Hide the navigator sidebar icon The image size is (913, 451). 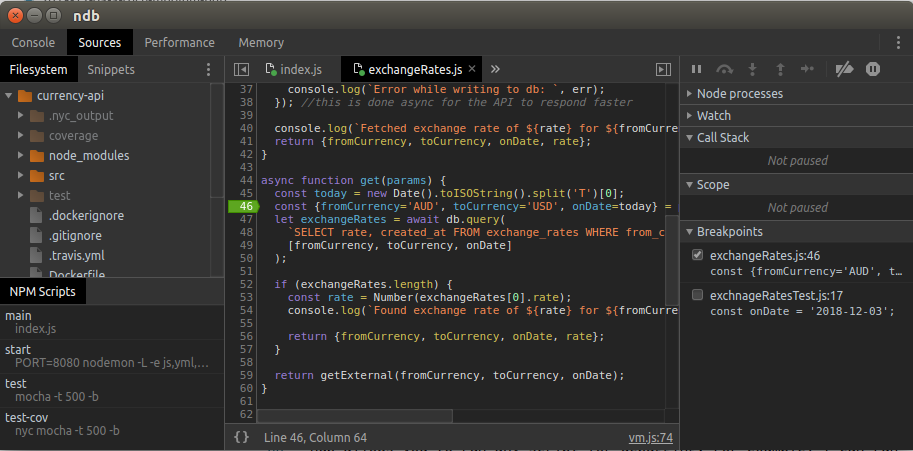(x=241, y=69)
